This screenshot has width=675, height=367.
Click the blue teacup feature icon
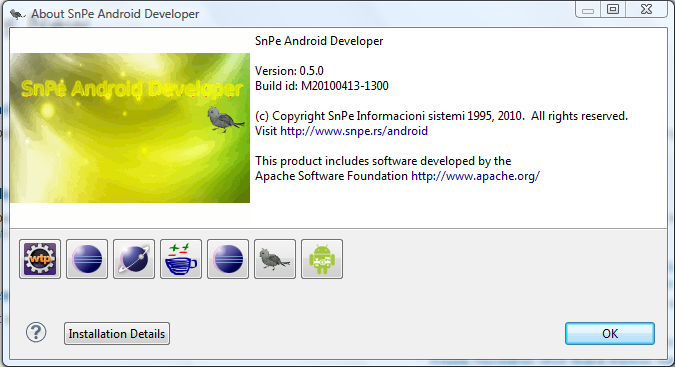point(181,259)
